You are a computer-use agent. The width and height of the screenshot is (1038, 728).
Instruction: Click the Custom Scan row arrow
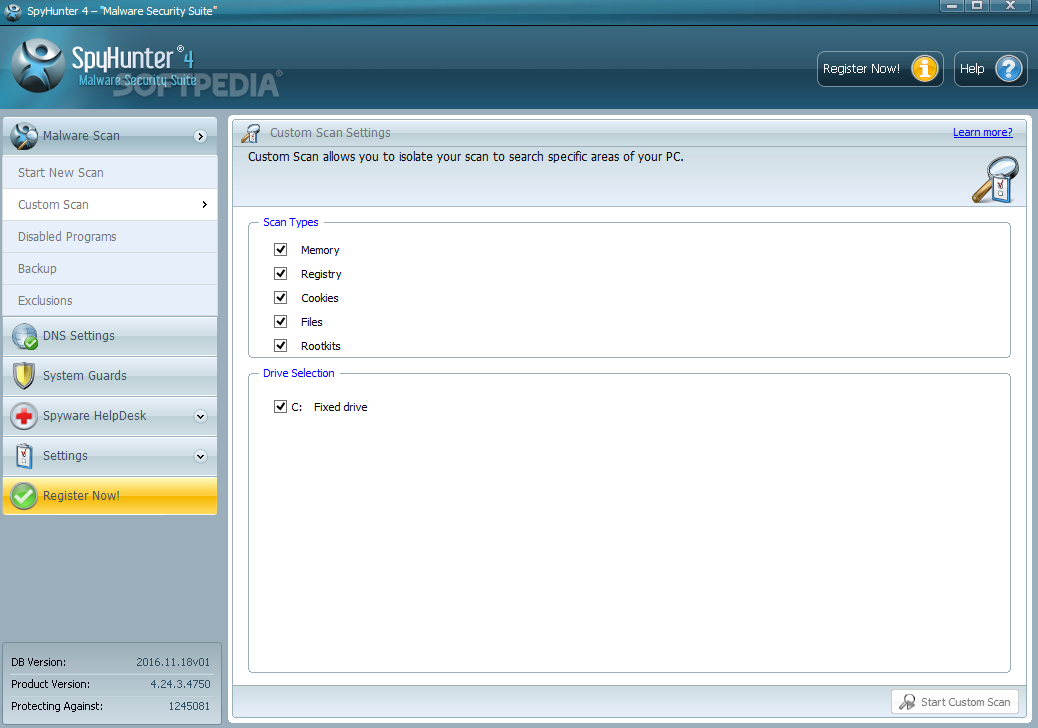205,205
